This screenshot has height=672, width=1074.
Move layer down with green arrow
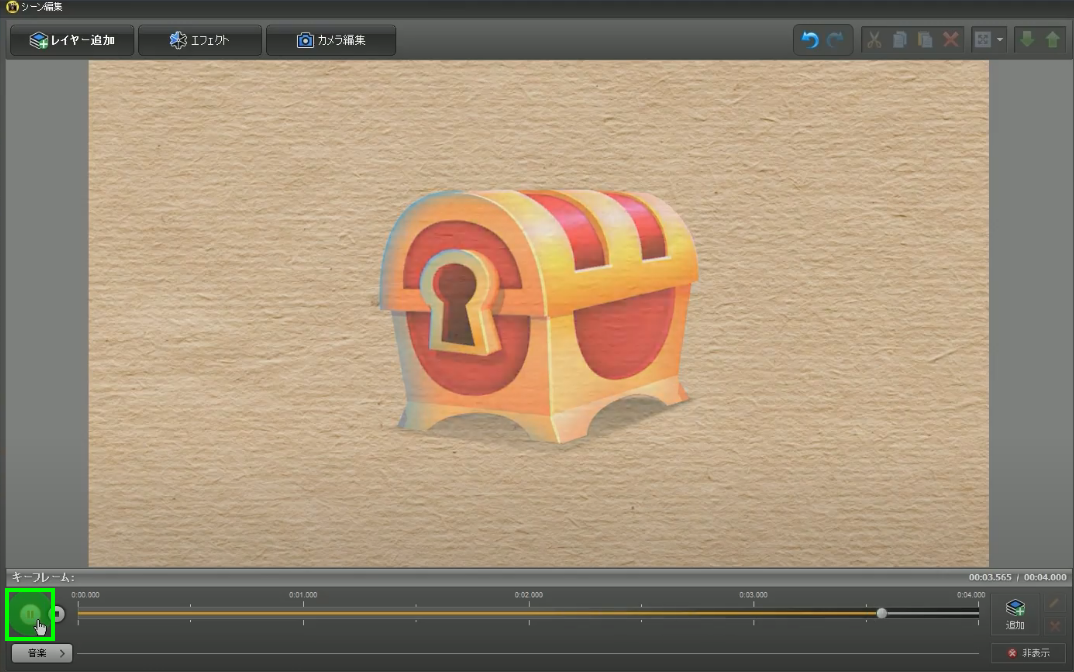click(x=1026, y=41)
